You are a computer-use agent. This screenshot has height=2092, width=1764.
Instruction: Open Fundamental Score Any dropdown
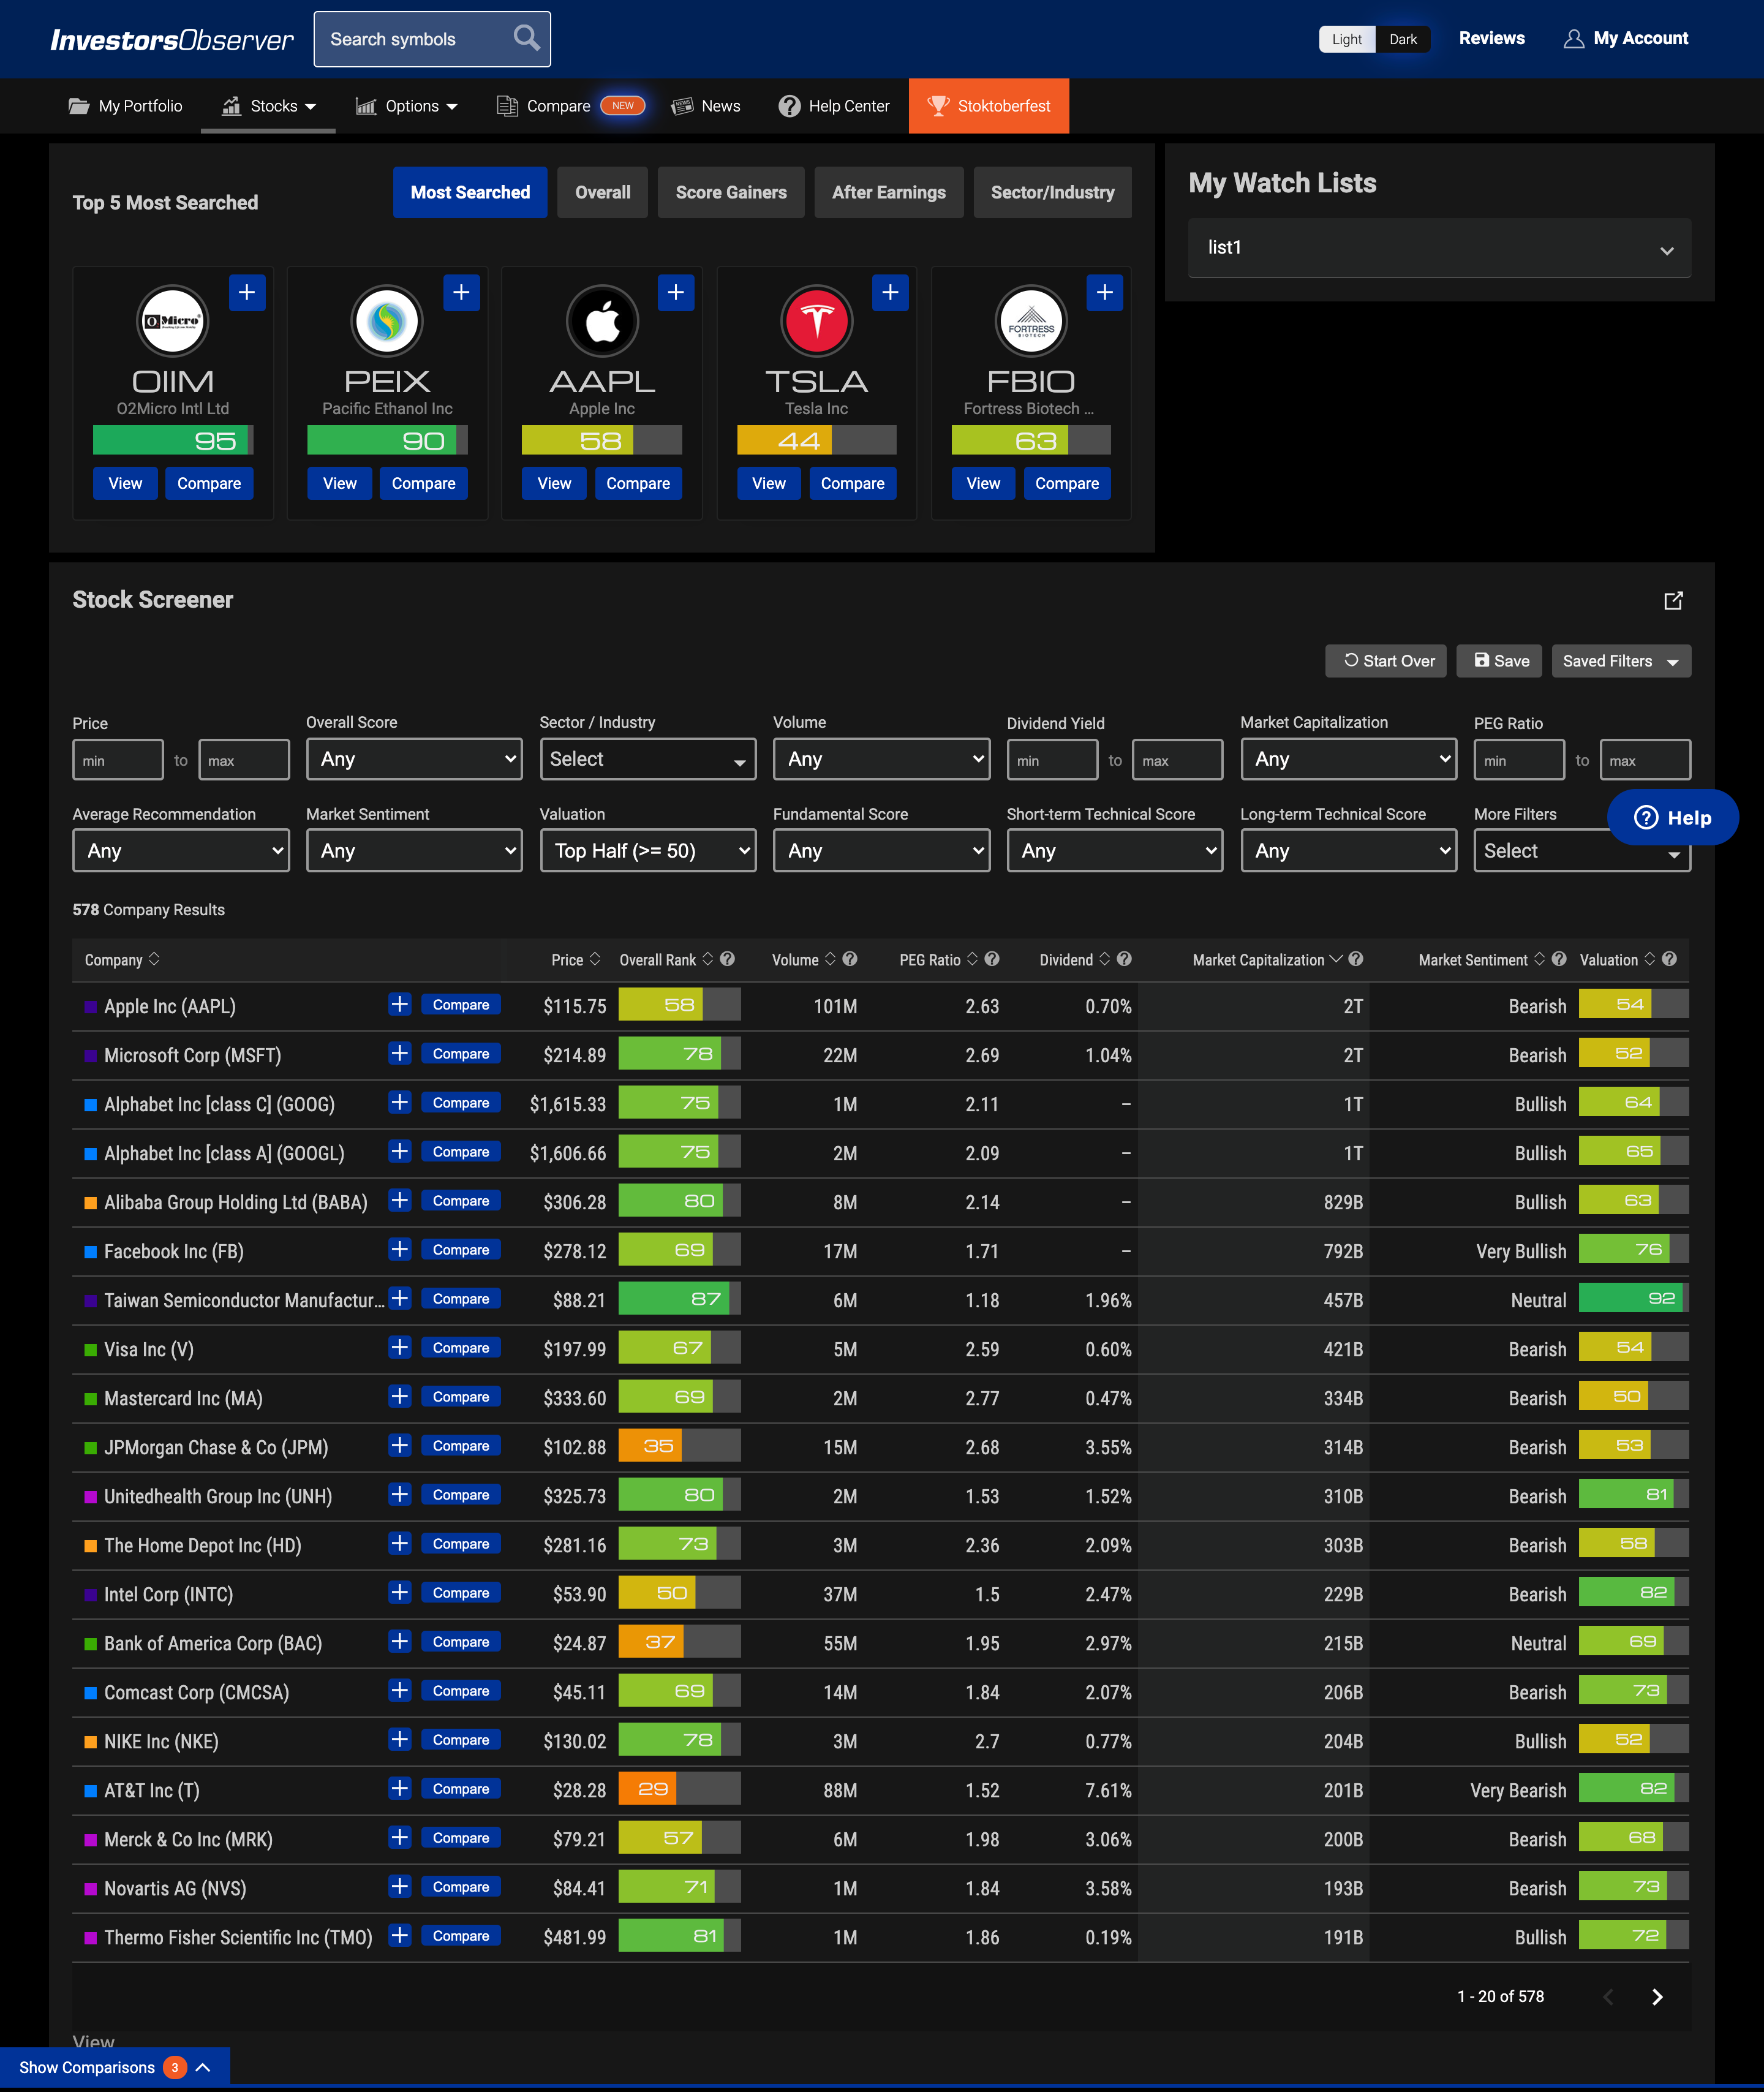point(881,851)
